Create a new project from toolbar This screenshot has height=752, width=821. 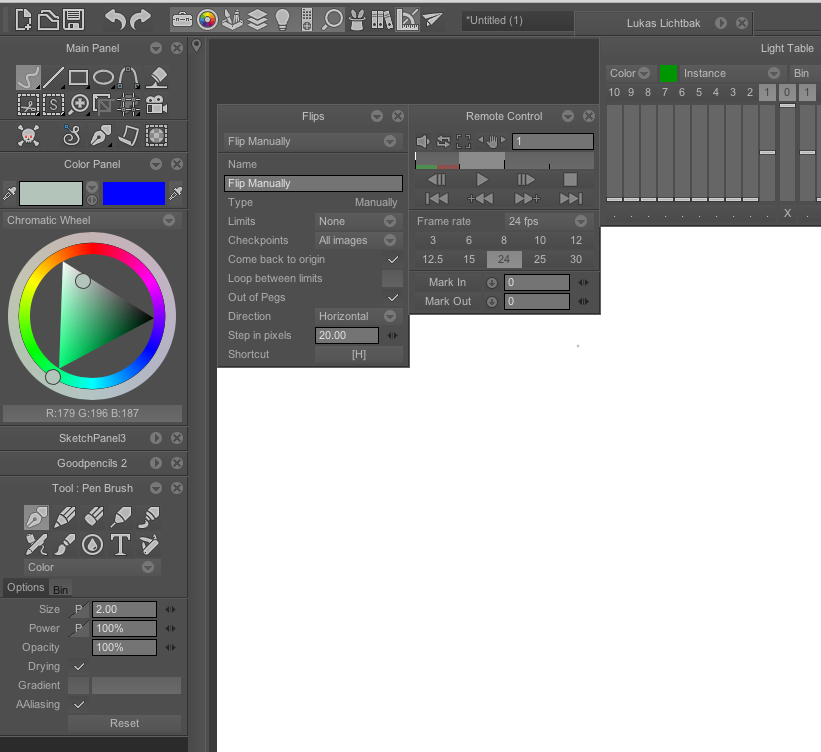(x=22, y=20)
